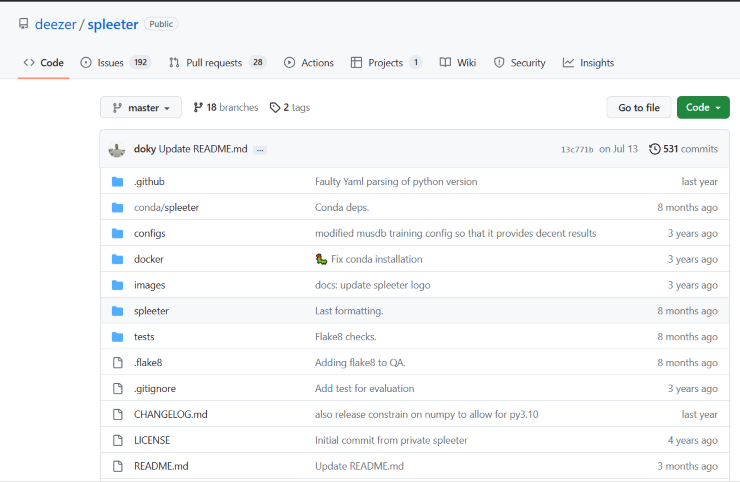Open the deezer owner link
740x482 pixels.
pos(55,24)
